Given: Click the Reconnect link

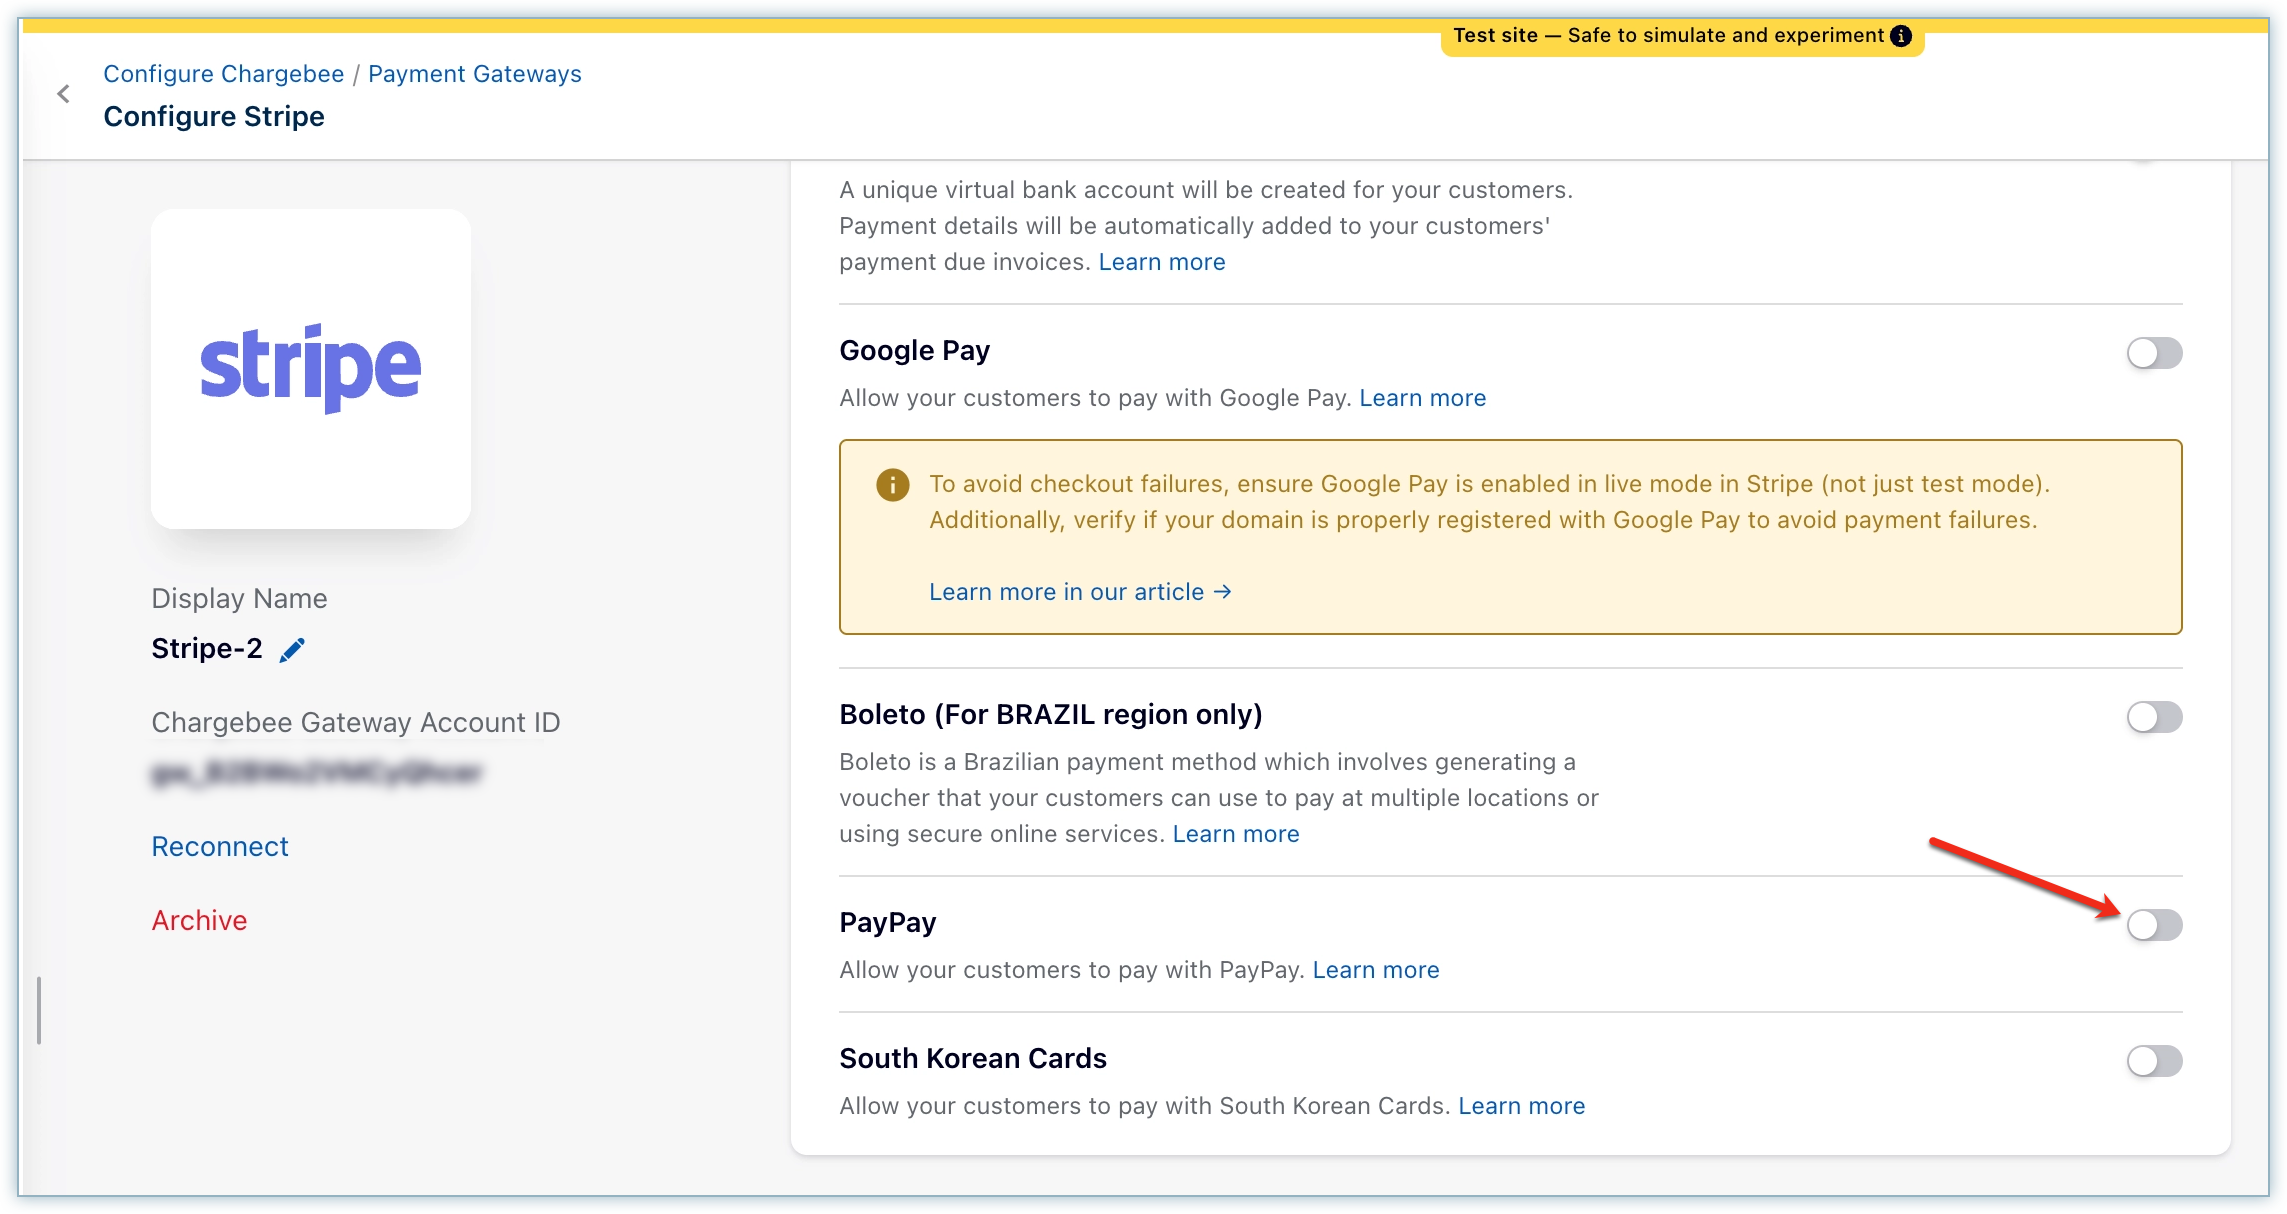Looking at the screenshot, I should (x=220, y=847).
